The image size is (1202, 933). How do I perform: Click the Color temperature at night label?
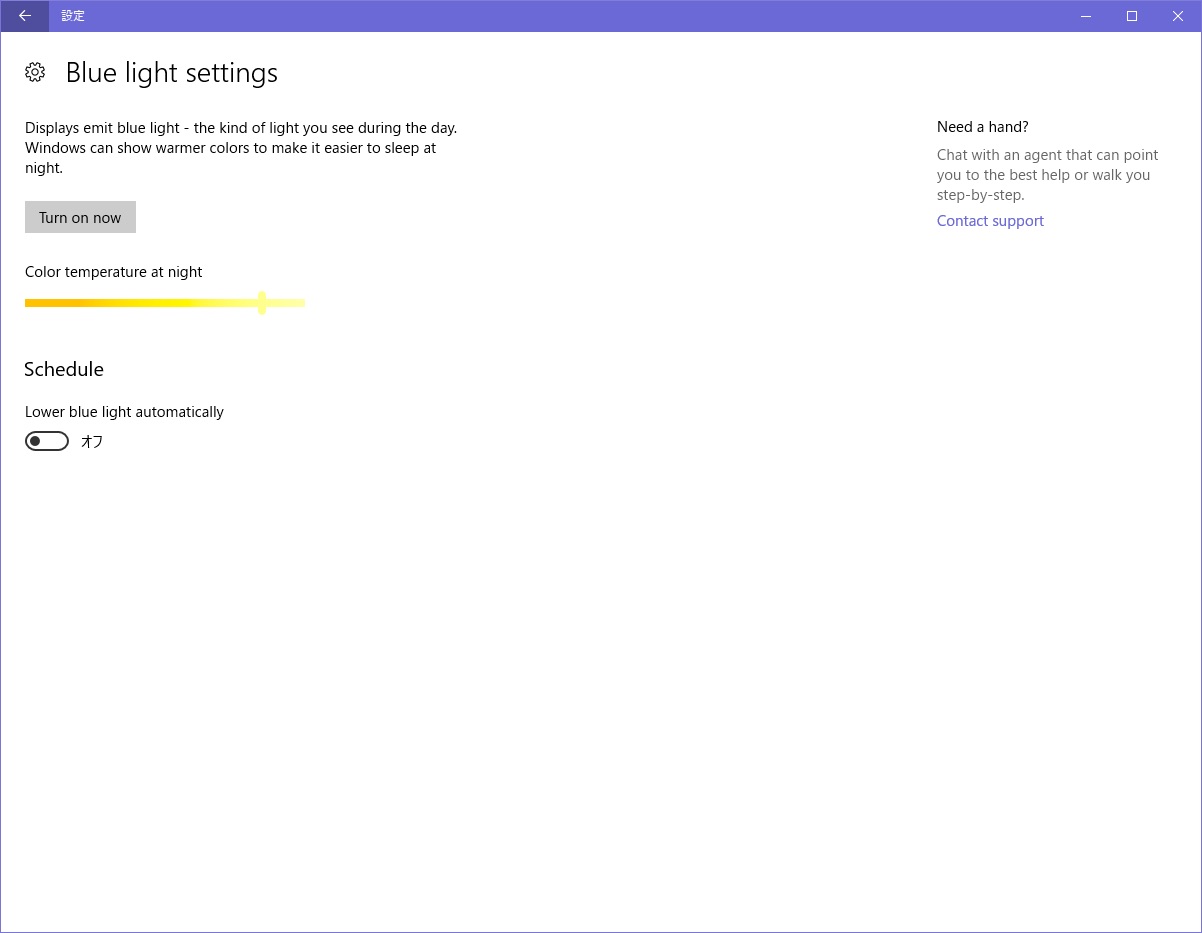pyautogui.click(x=114, y=272)
